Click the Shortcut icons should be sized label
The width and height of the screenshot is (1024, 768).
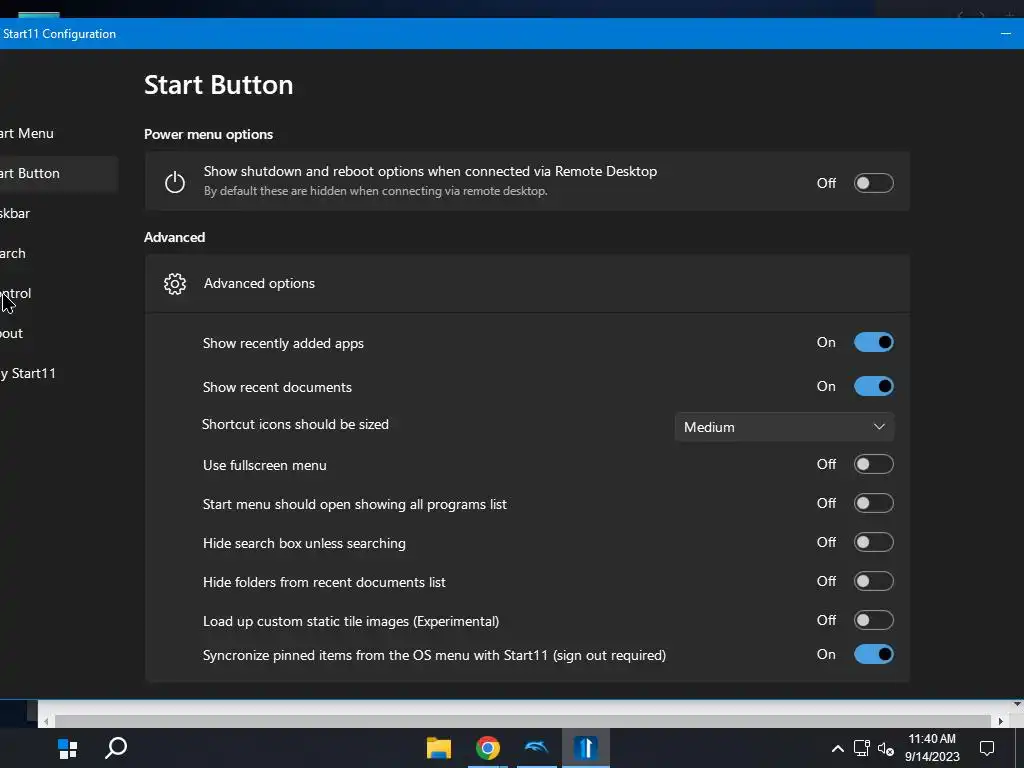[295, 424]
